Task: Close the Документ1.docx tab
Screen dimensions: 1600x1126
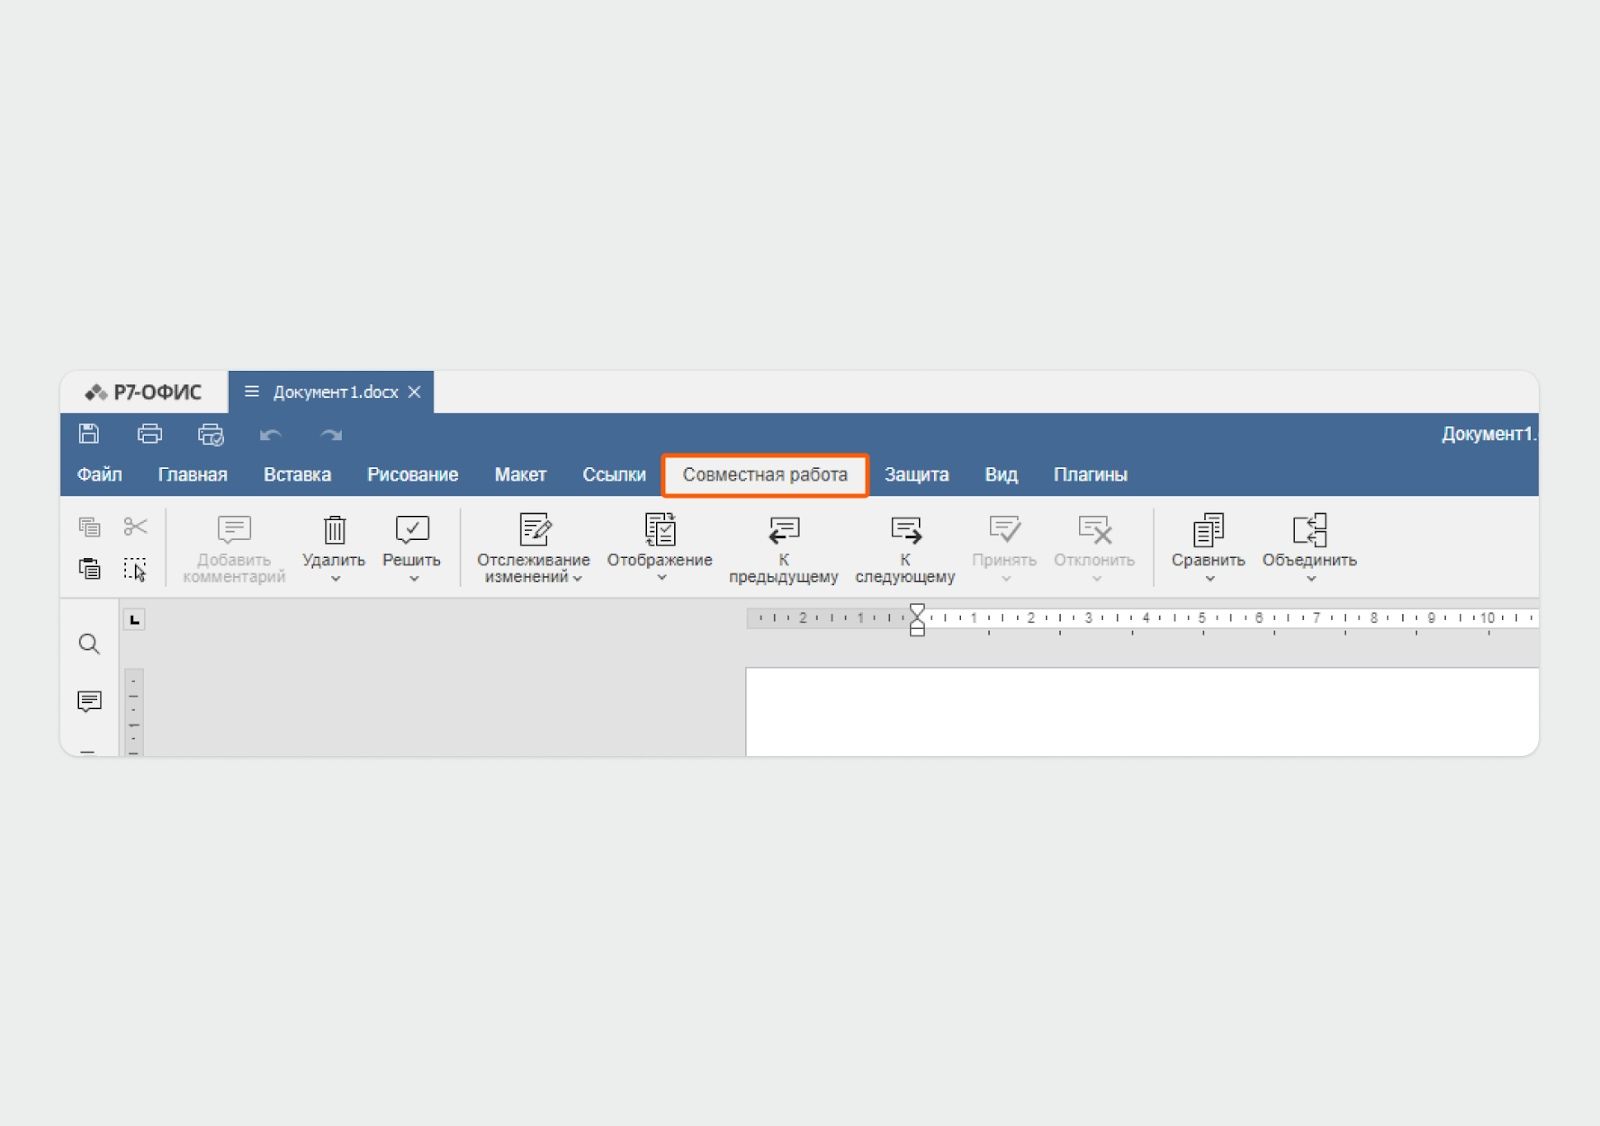Action: click(x=414, y=392)
